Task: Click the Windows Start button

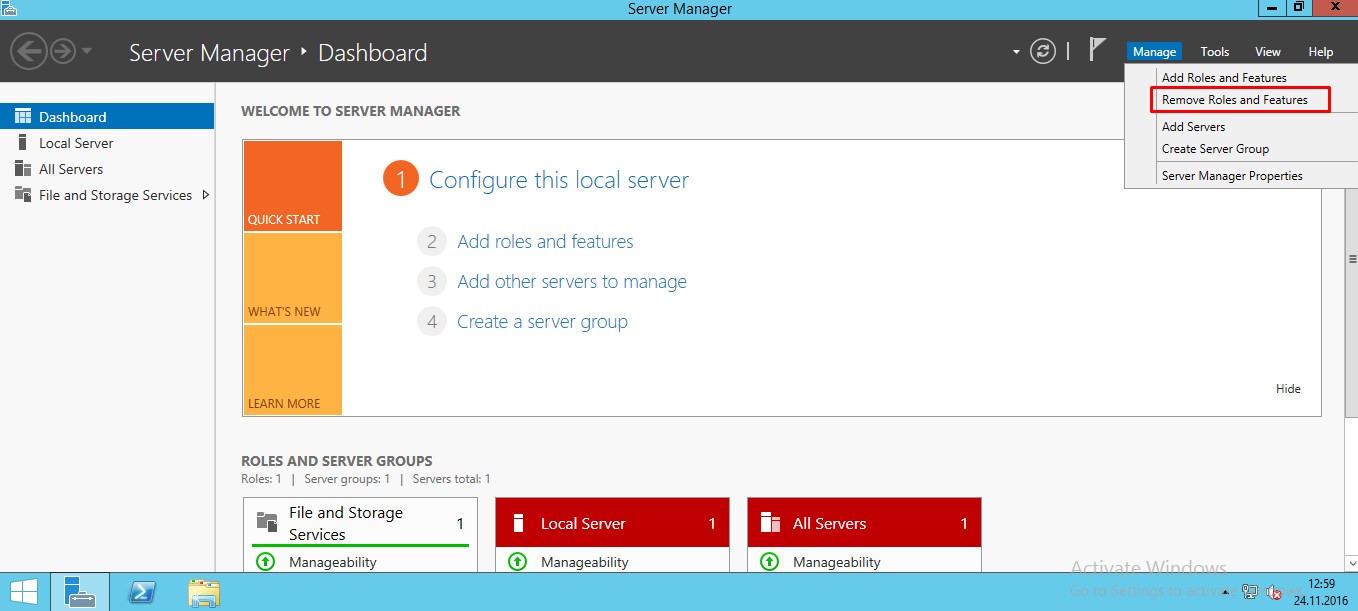Action: pos(24,592)
